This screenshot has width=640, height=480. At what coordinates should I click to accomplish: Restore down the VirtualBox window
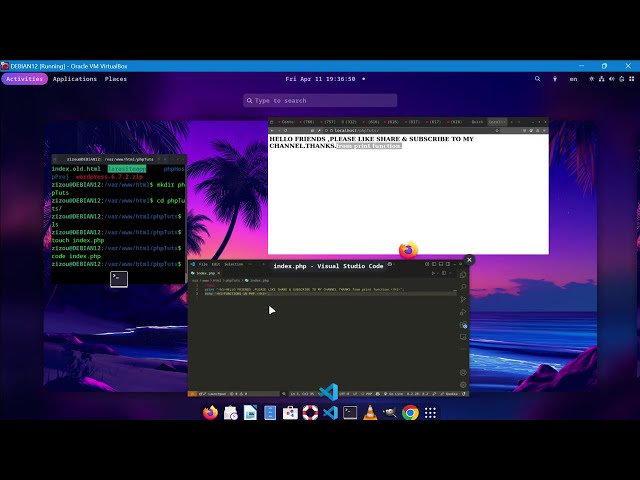point(604,66)
